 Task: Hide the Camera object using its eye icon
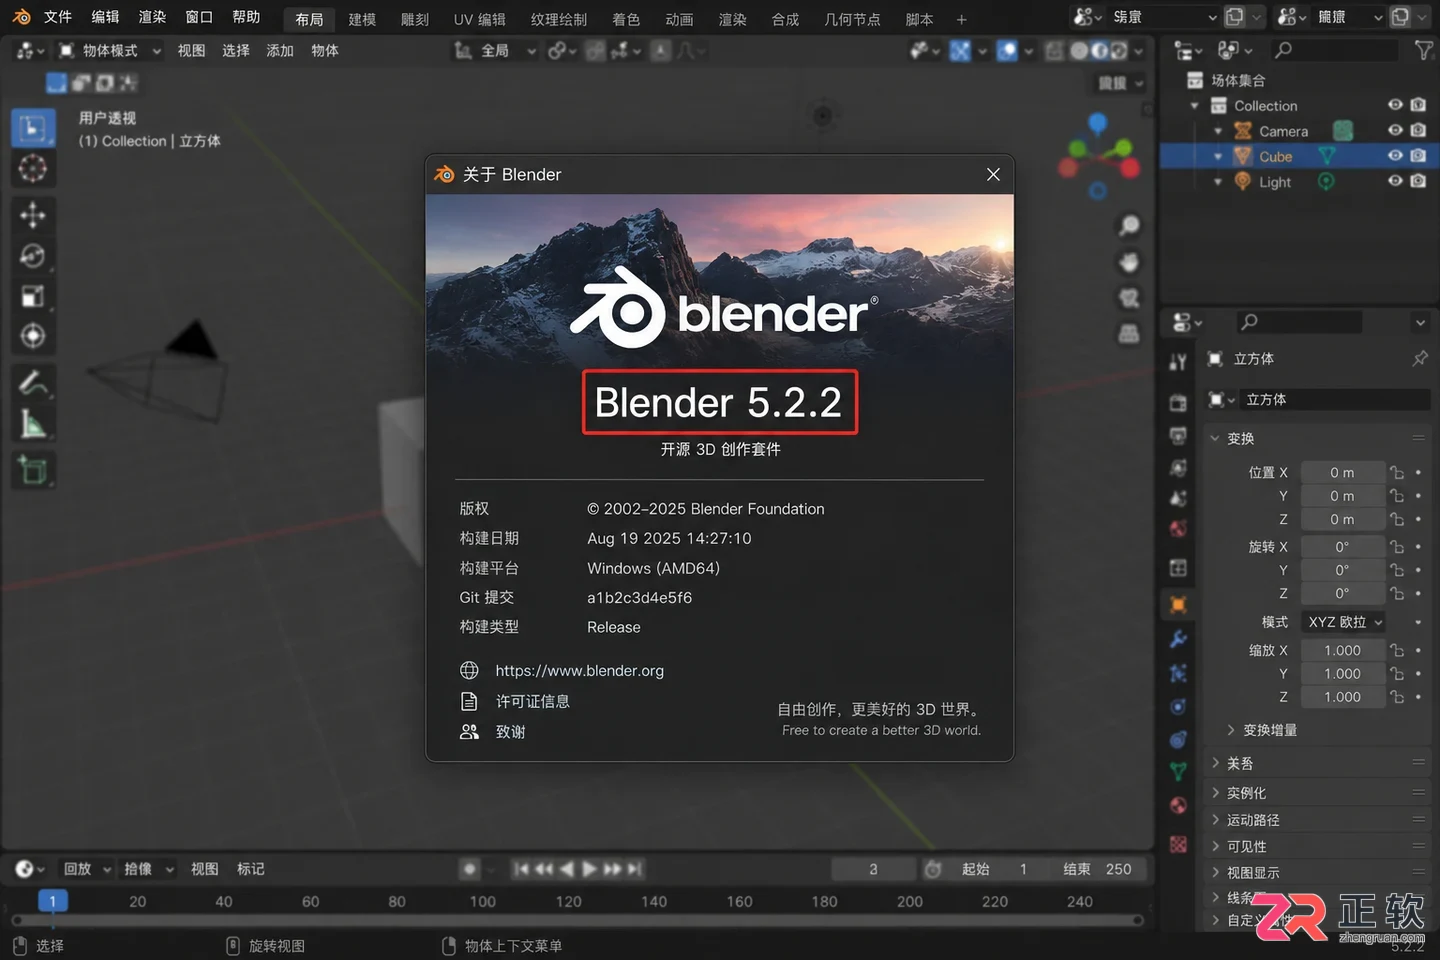(x=1395, y=130)
